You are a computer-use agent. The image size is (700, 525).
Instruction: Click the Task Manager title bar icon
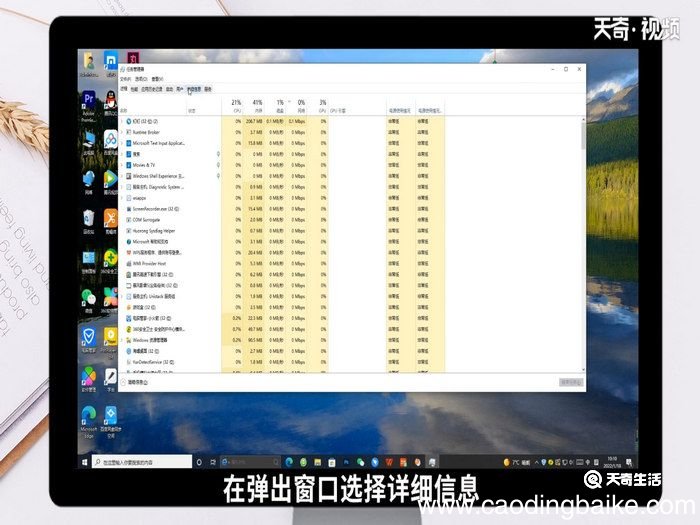coord(123,69)
